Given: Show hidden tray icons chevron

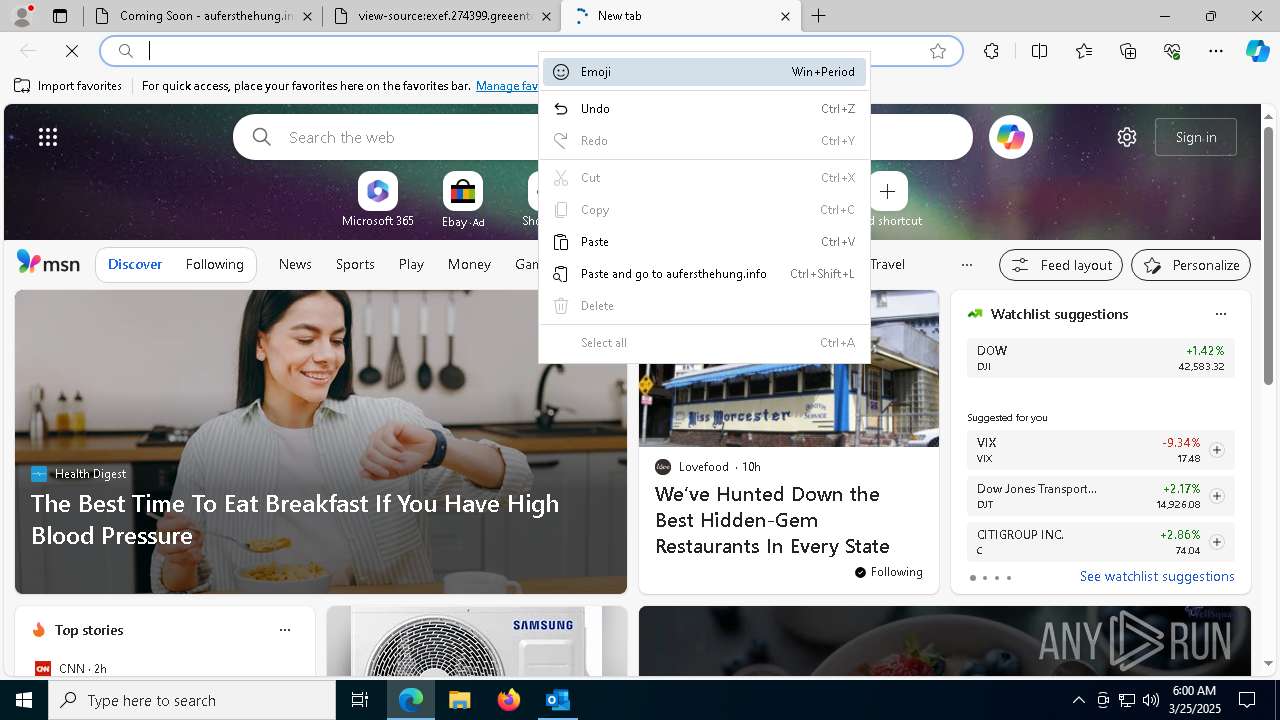Looking at the screenshot, I should click(1078, 700).
